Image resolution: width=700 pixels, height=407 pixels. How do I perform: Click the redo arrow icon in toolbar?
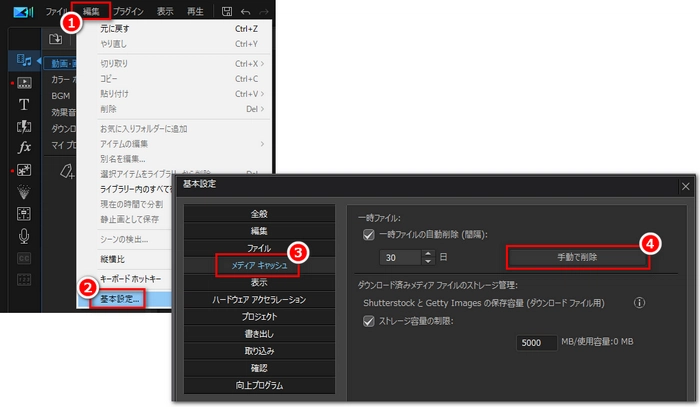[x=264, y=12]
